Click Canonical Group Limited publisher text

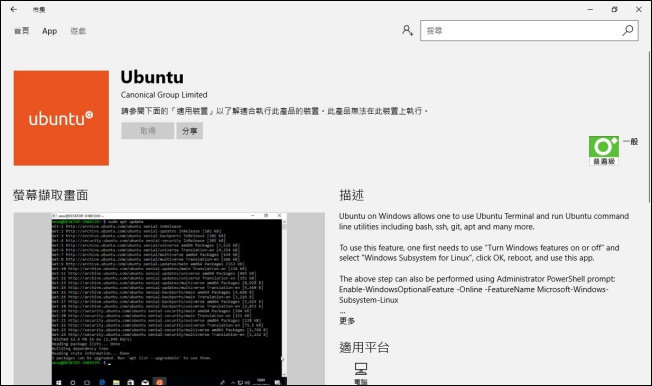[x=164, y=95]
